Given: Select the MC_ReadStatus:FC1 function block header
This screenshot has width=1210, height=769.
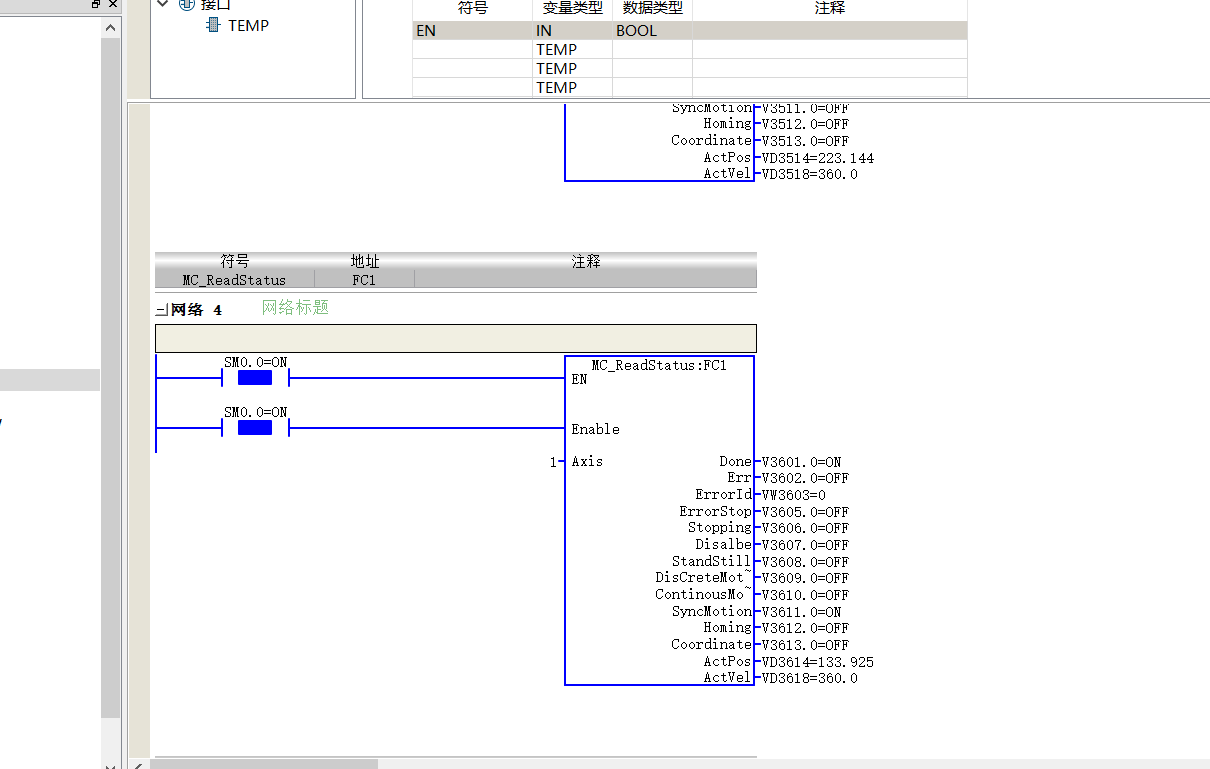Looking at the screenshot, I should pyautogui.click(x=659, y=365).
